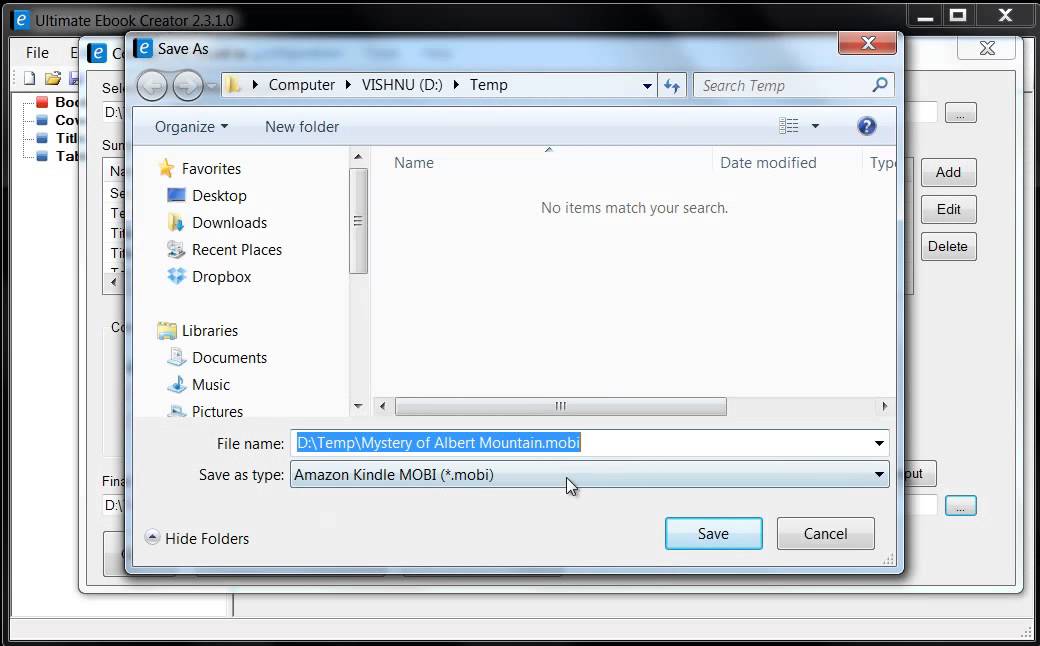Image resolution: width=1040 pixels, height=646 pixels.
Task: Click Open folder icon in main toolbar
Action: 52,78
